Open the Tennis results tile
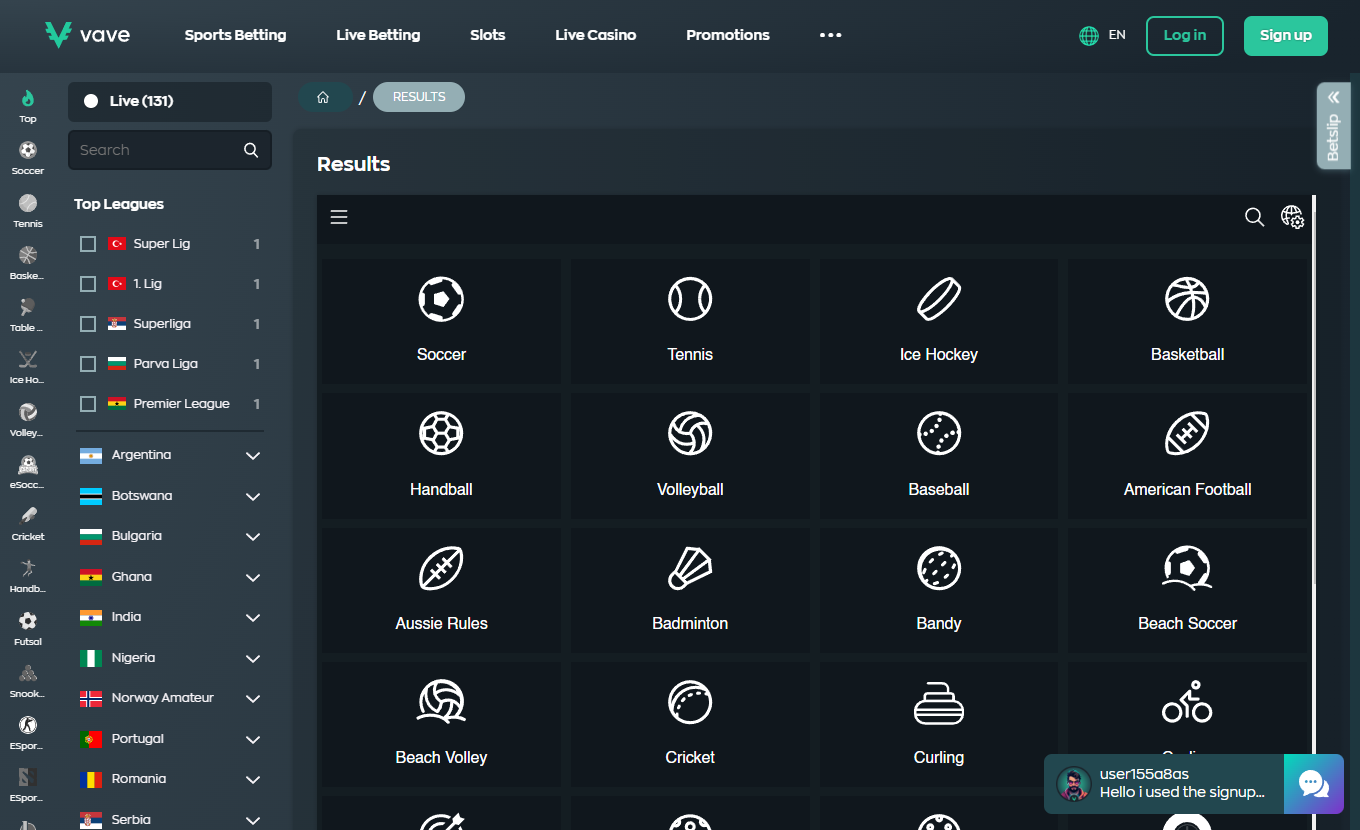The height and width of the screenshot is (830, 1360). click(x=690, y=321)
